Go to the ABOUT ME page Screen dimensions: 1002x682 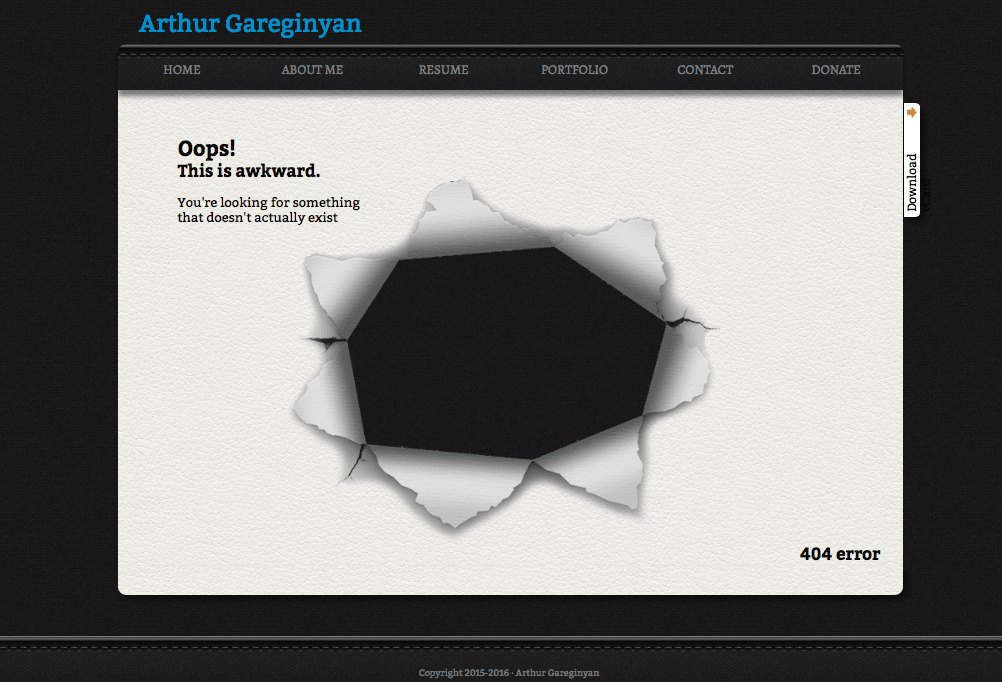coord(312,70)
